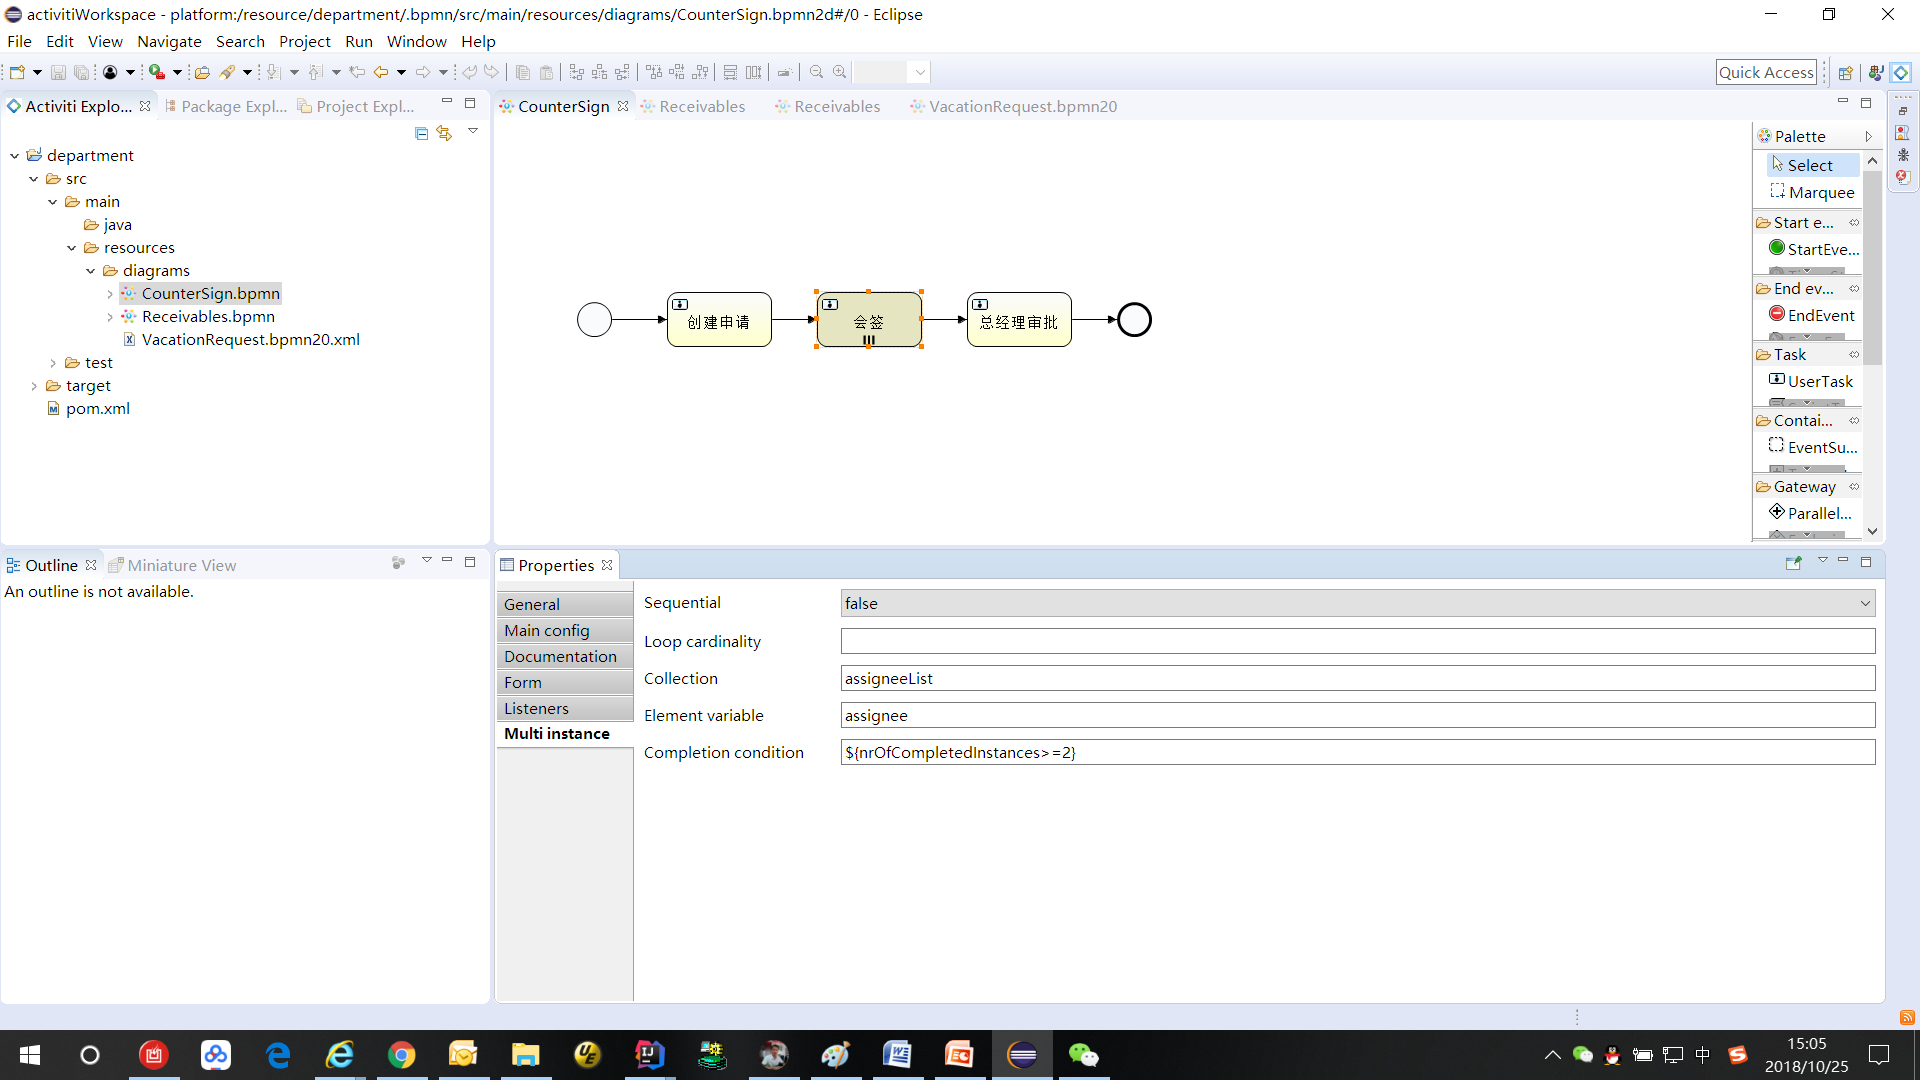Click the Zoom In magnifier icon

[840, 72]
